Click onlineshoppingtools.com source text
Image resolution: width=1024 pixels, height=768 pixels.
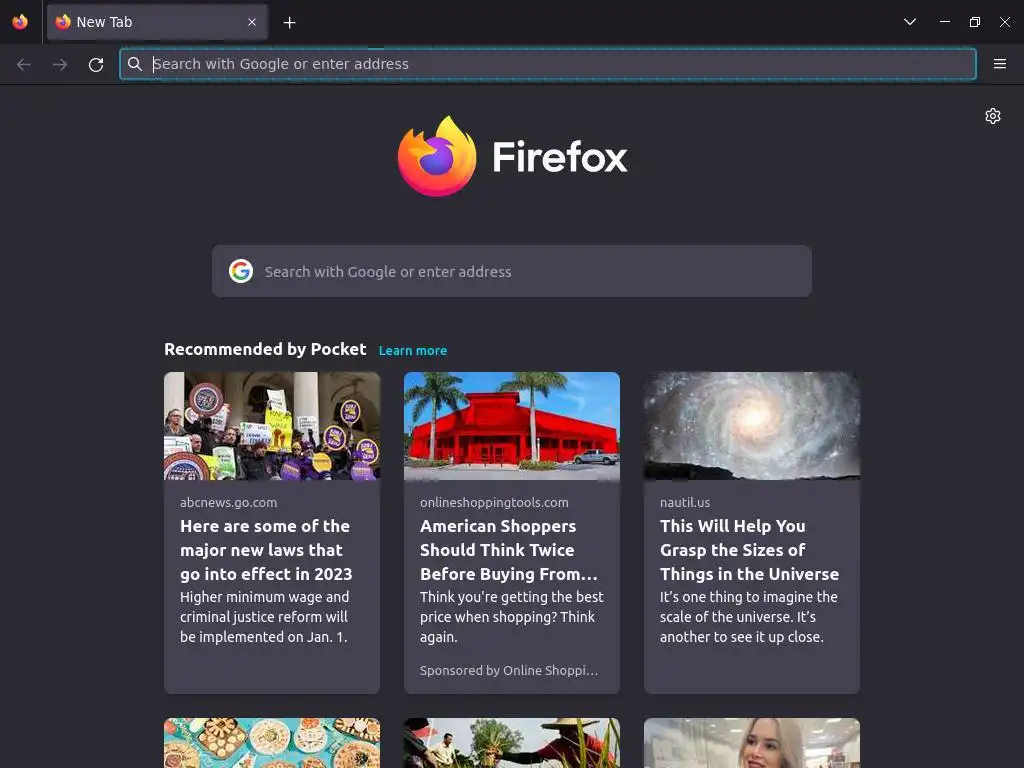pos(494,502)
